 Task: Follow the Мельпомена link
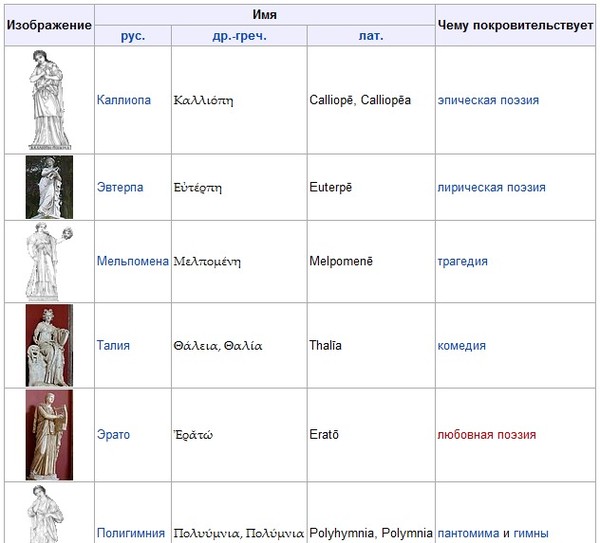click(132, 262)
